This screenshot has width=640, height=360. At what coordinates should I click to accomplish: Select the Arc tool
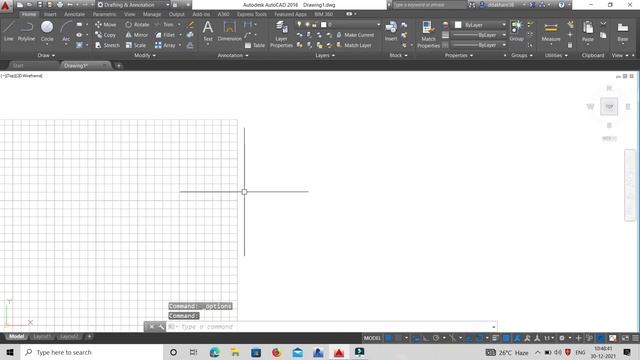click(x=66, y=31)
